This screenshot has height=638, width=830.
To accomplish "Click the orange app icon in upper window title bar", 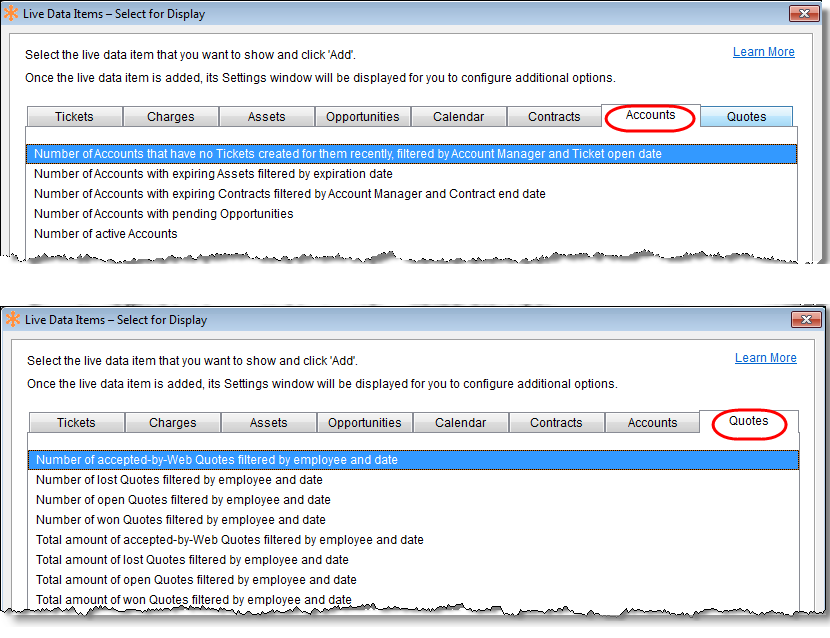I will pyautogui.click(x=12, y=14).
